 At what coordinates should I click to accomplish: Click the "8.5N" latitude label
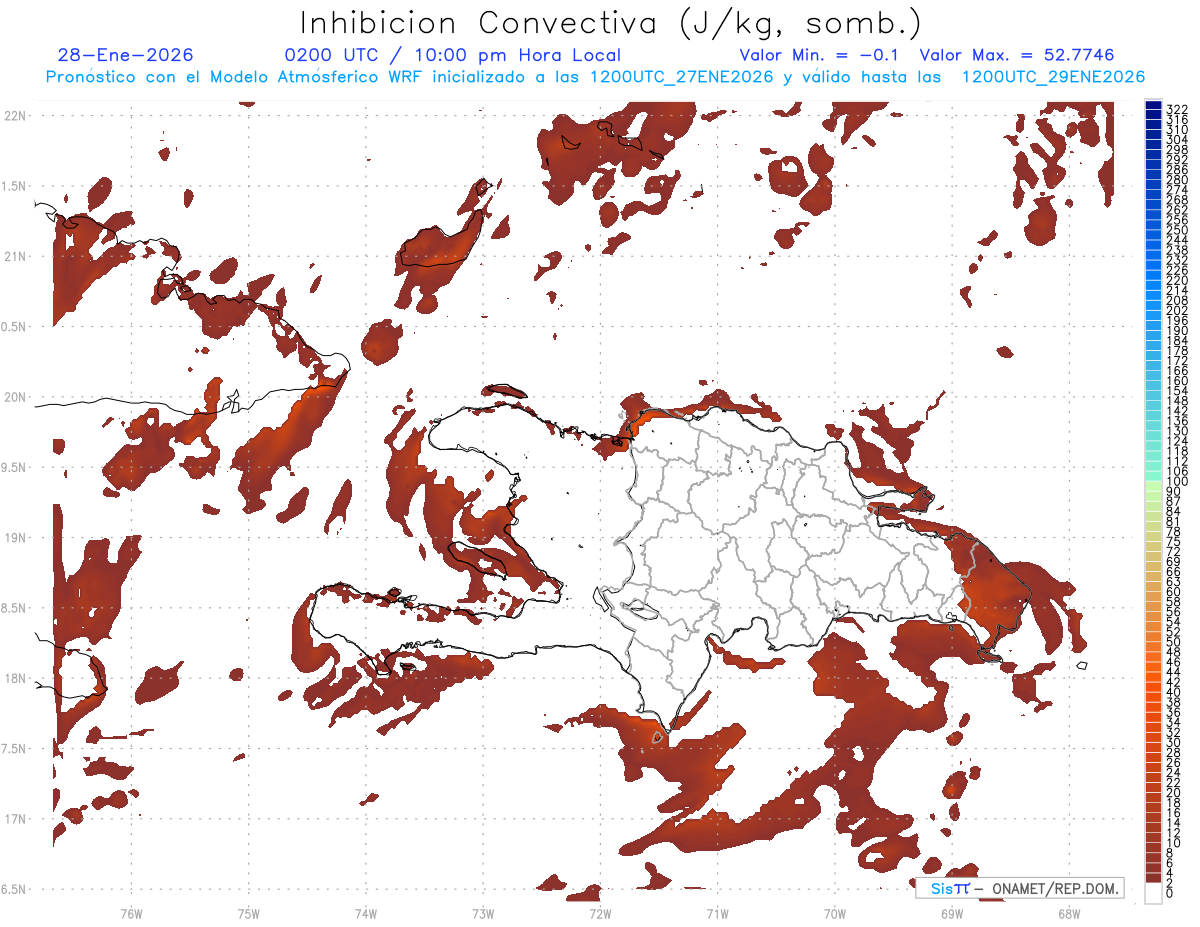(x=14, y=608)
